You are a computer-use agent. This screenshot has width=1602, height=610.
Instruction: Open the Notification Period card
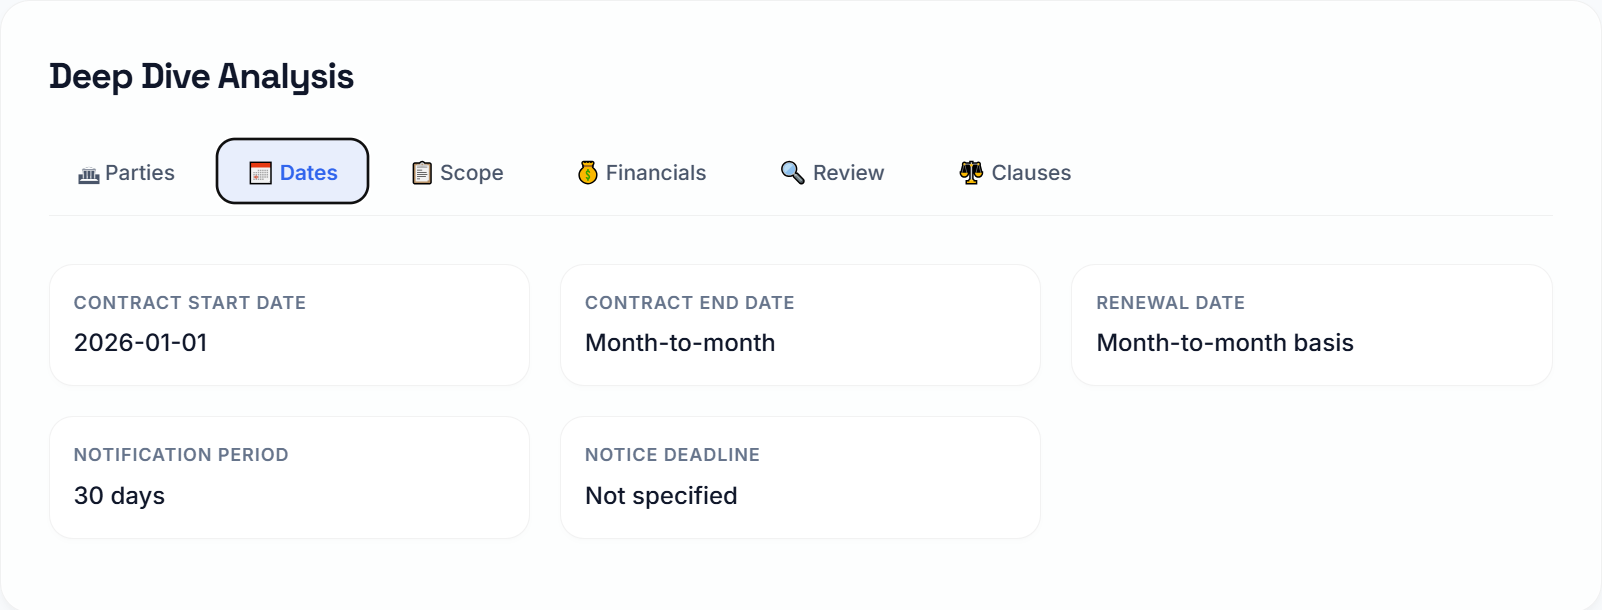tap(289, 477)
